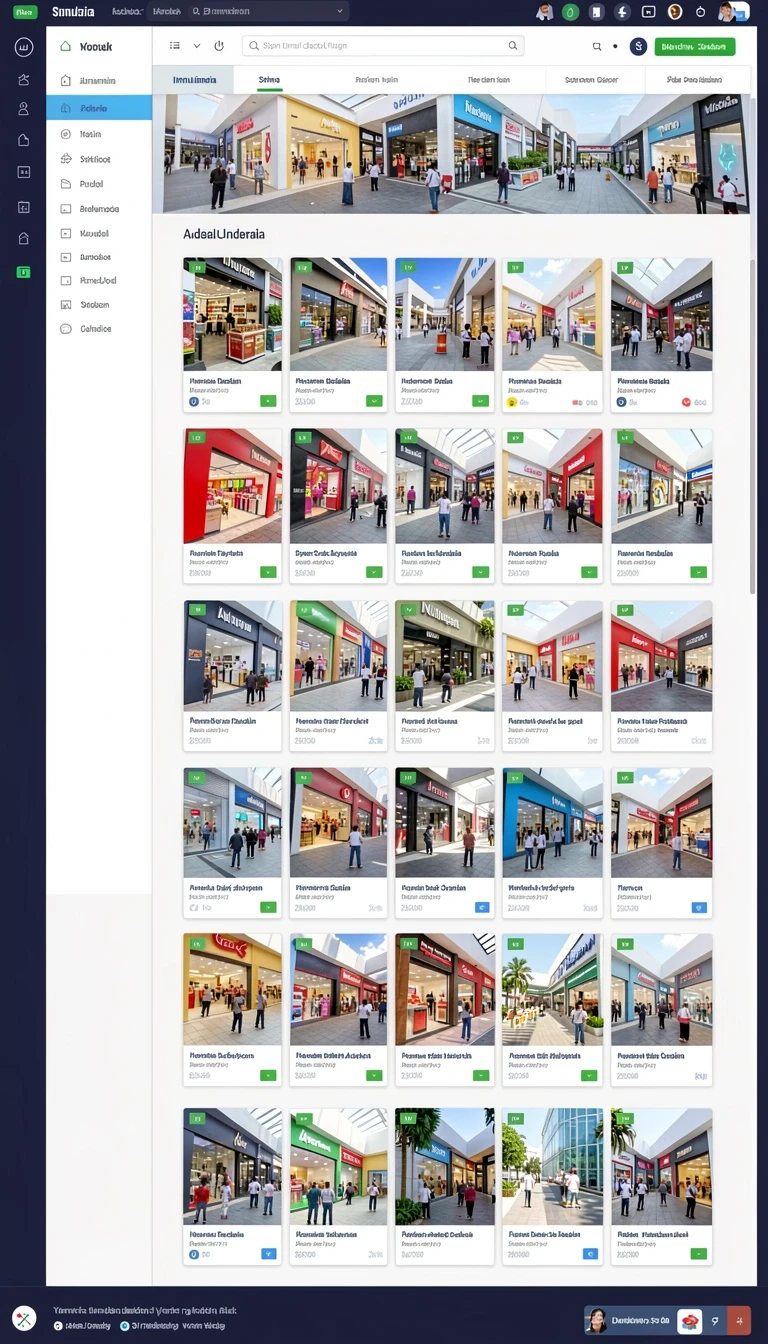Screen dimensions: 768x1344
Task: Click the AdealUnderaia section heading
Action: coord(224,234)
